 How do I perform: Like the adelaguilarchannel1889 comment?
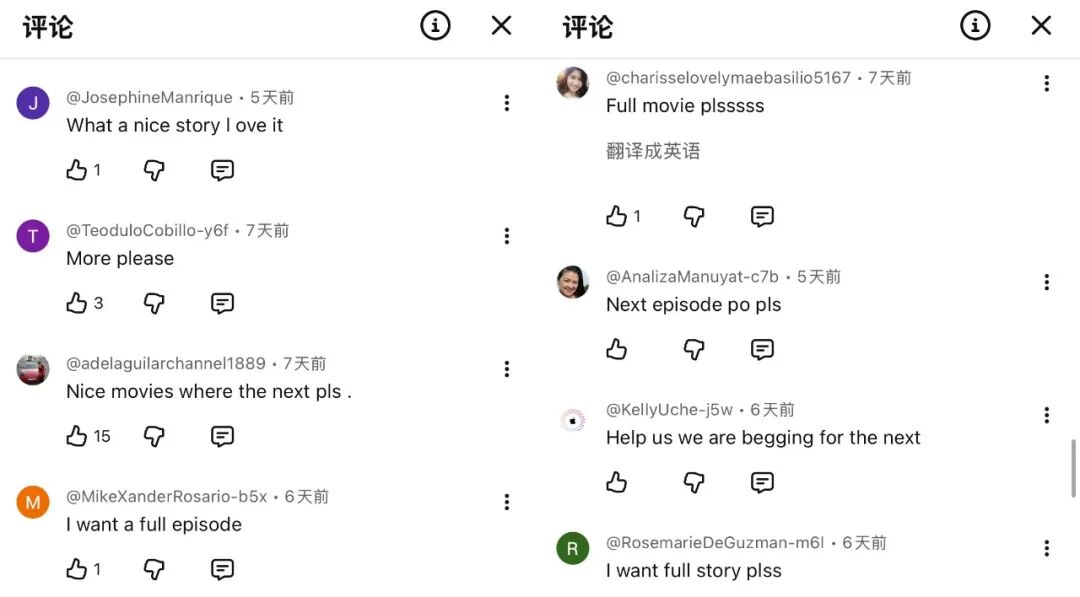[77, 436]
